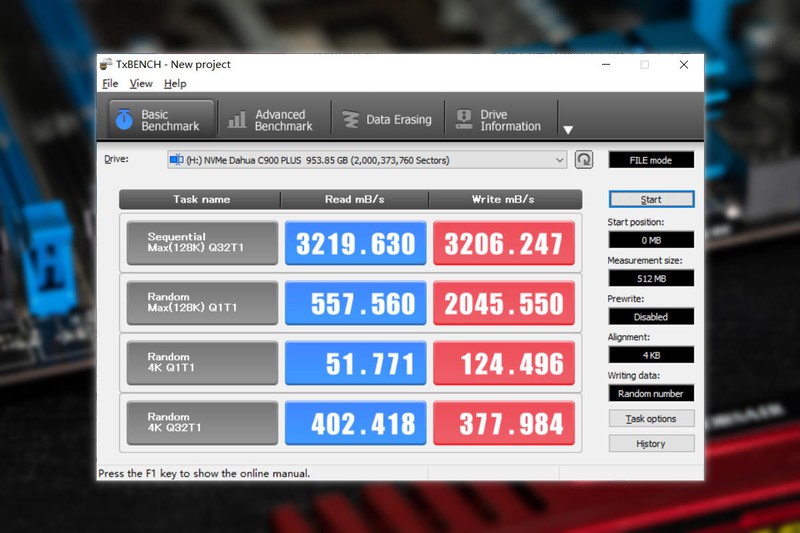Open the Drive selection dropdown

pyautogui.click(x=367, y=160)
